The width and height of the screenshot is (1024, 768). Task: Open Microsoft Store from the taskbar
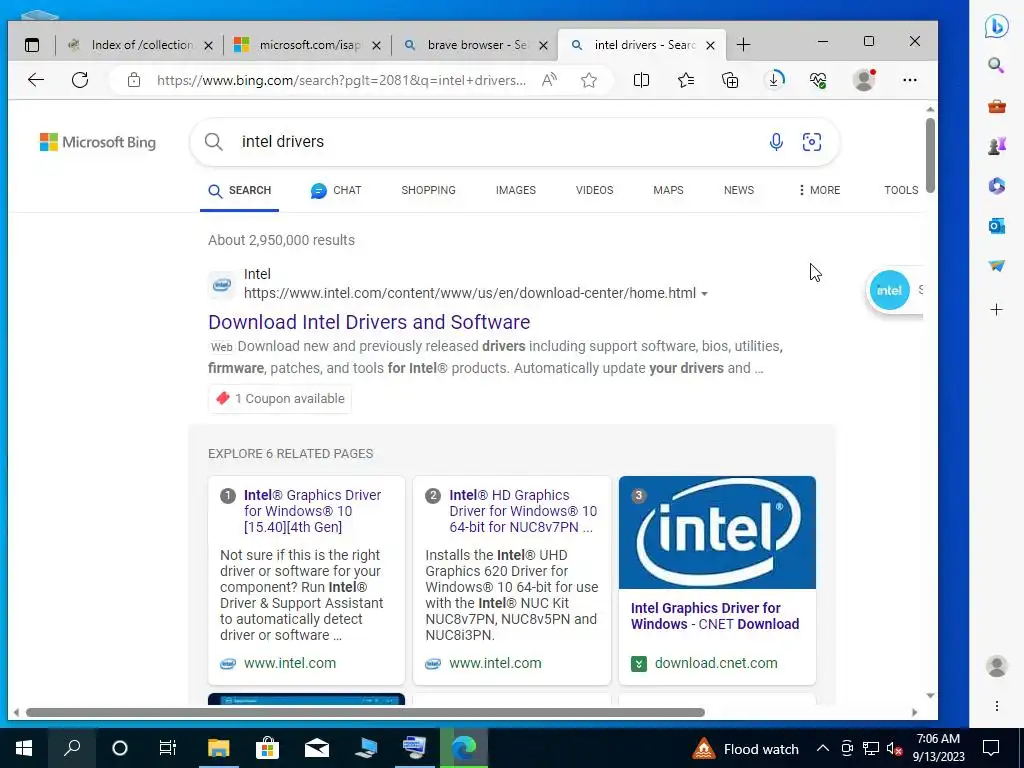(267, 748)
